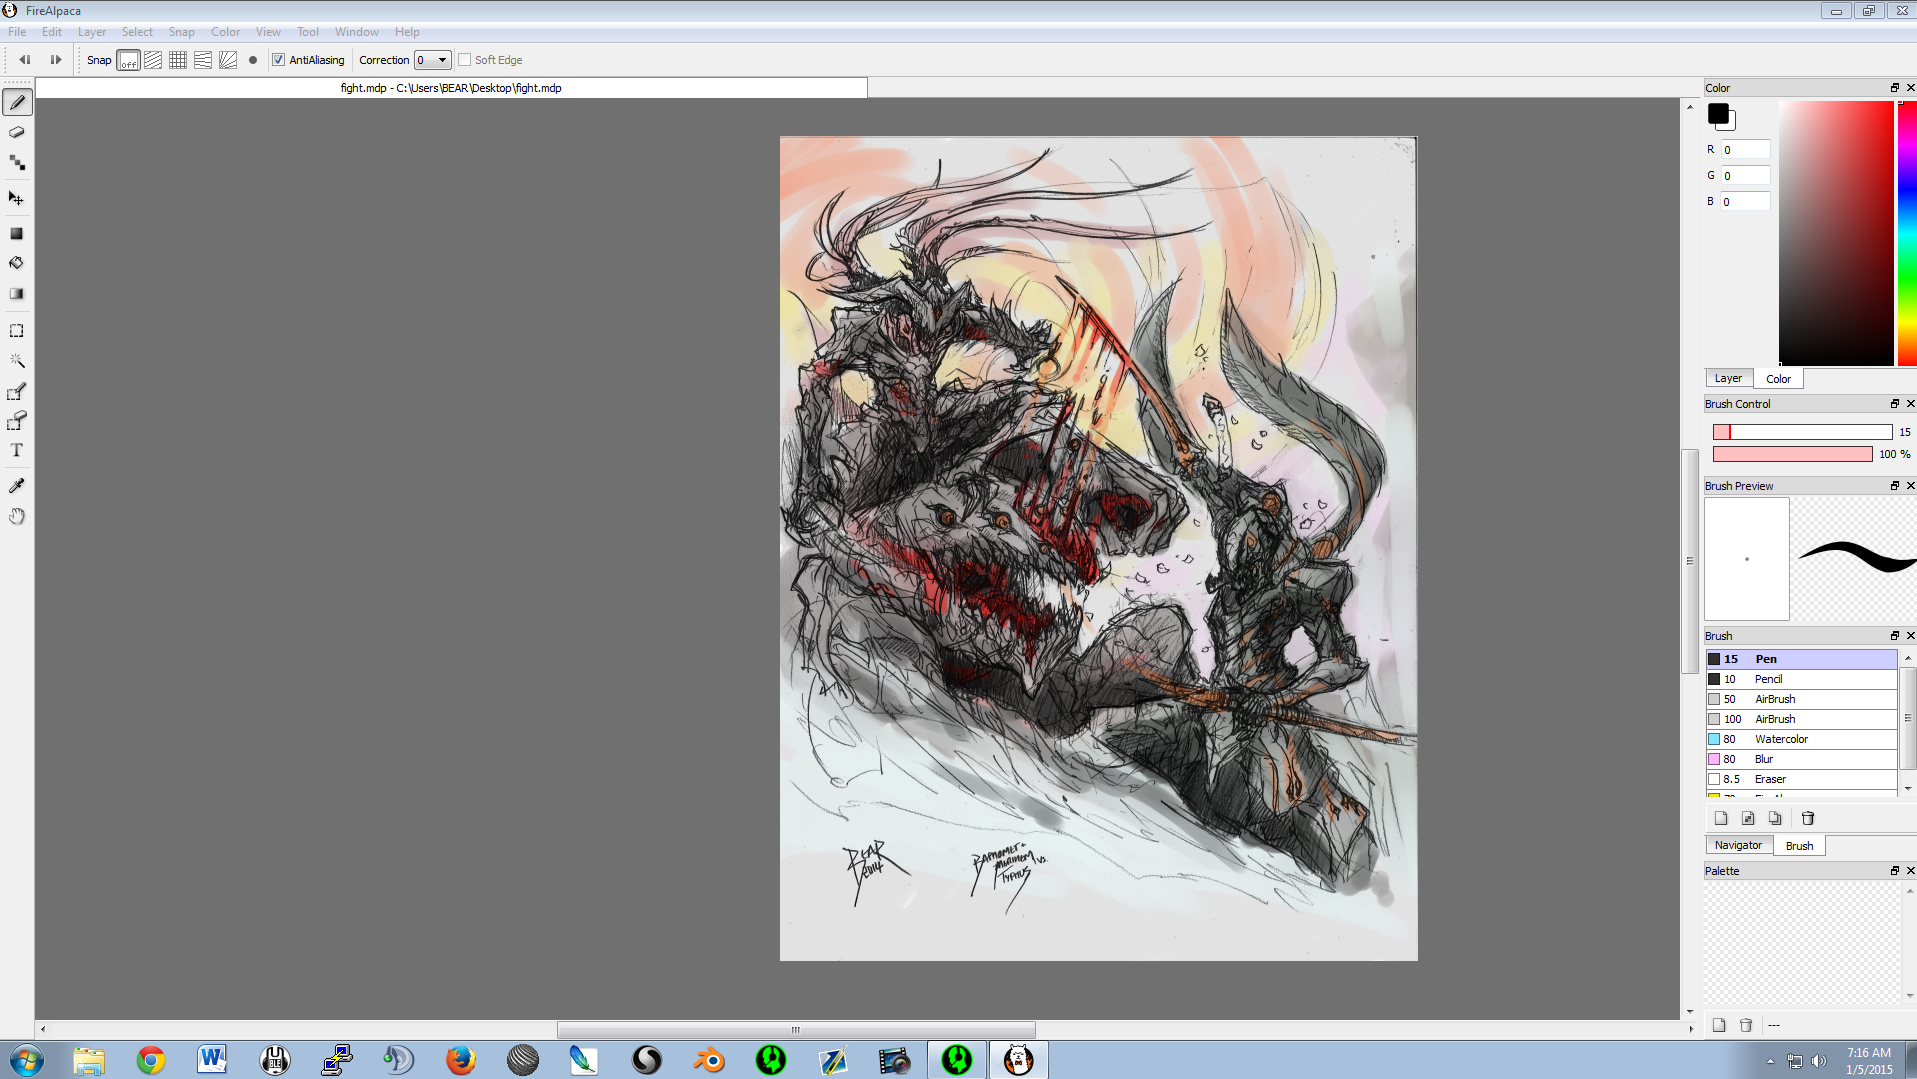This screenshot has width=1917, height=1079.
Task: Open the Correction dropdown
Action: coord(433,60)
